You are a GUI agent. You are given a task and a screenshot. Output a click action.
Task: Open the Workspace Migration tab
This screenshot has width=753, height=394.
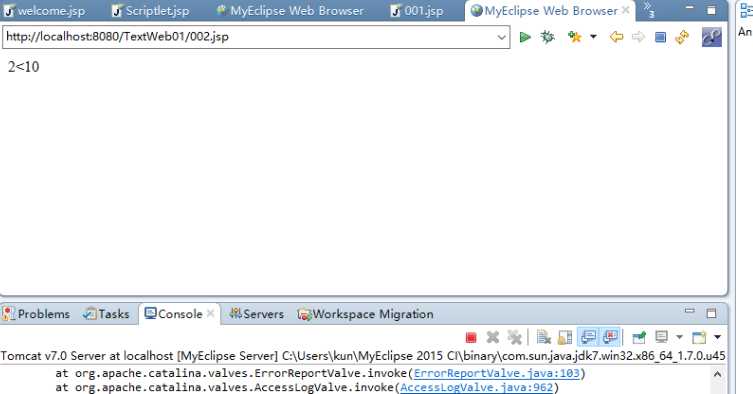click(x=365, y=314)
